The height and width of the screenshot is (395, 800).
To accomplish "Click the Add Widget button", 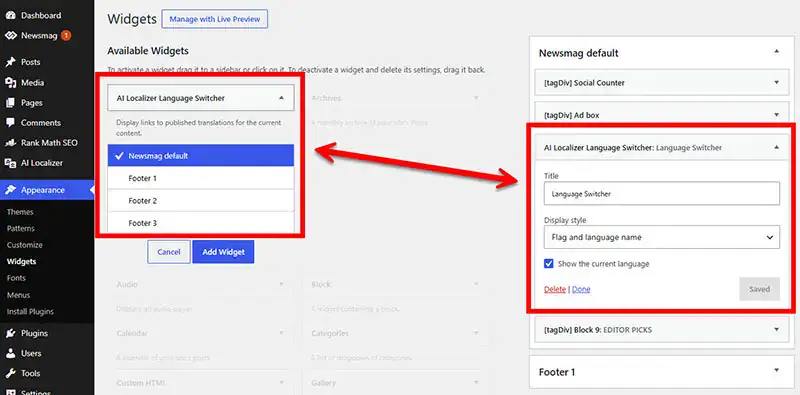I will point(223,252).
